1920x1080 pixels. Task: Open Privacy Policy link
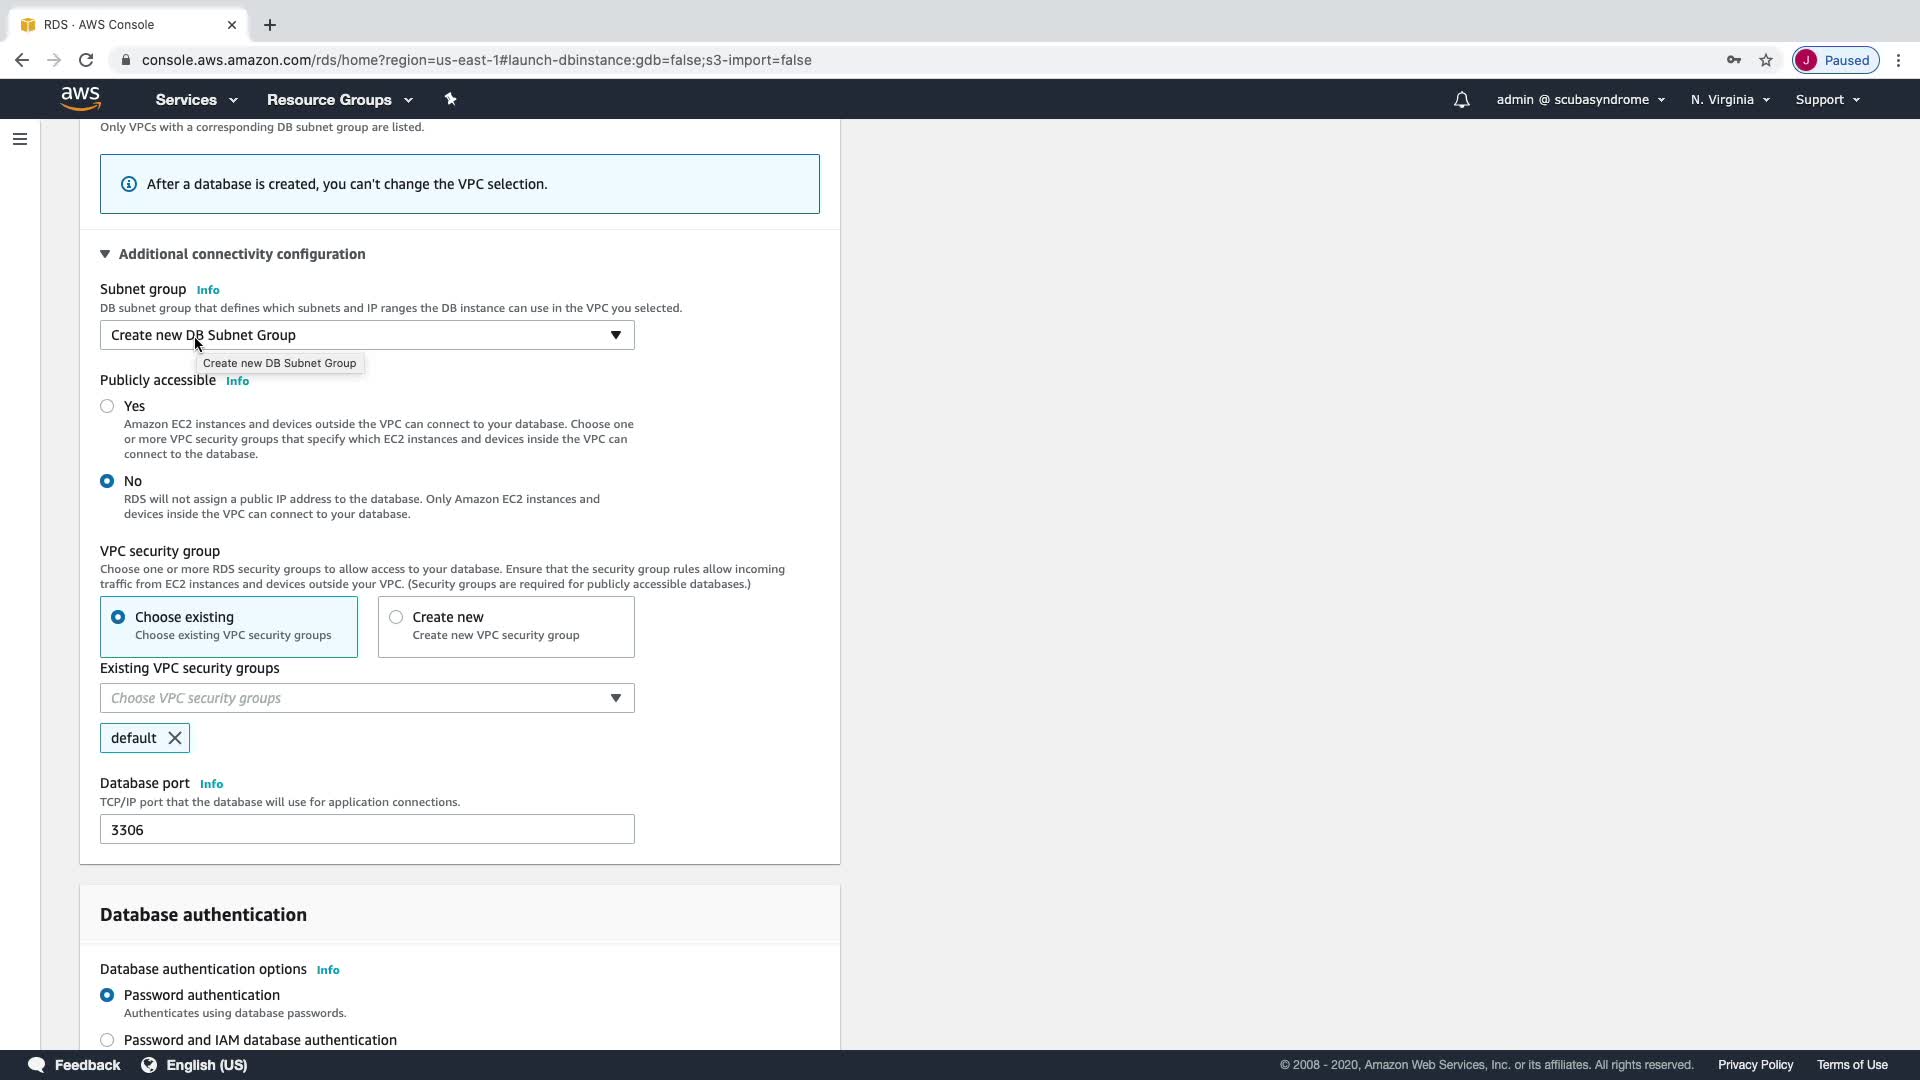pos(1755,1065)
